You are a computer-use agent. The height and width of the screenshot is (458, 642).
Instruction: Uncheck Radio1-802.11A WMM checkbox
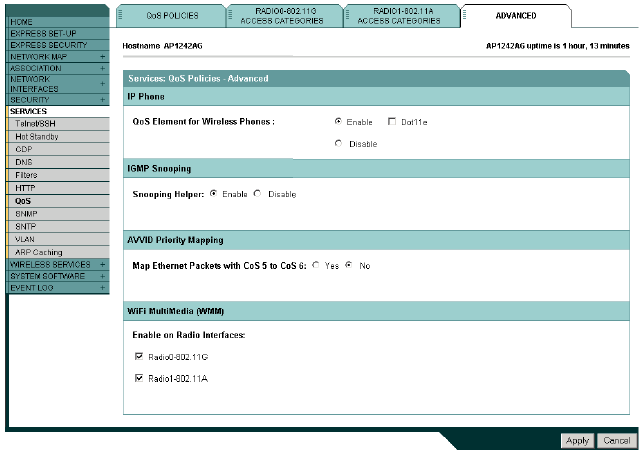[138, 379]
